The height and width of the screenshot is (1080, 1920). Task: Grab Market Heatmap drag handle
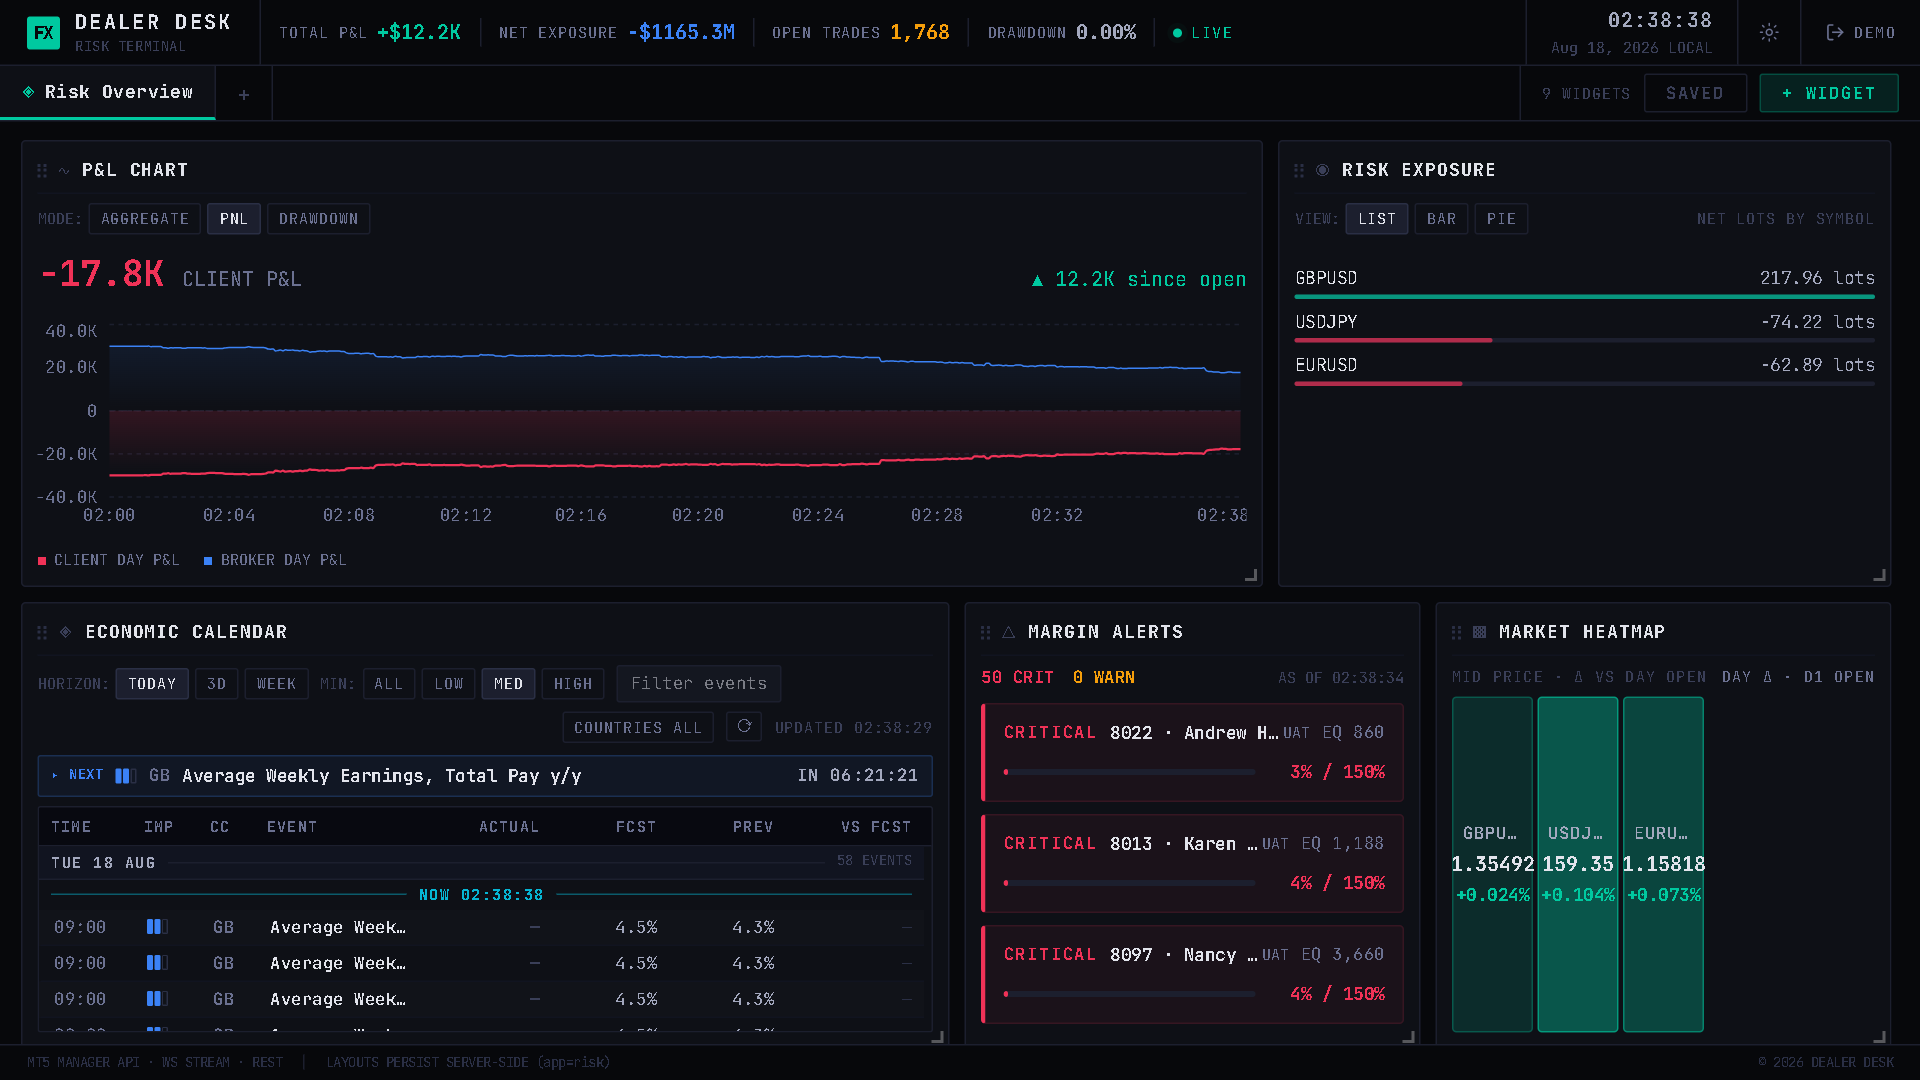click(1456, 632)
